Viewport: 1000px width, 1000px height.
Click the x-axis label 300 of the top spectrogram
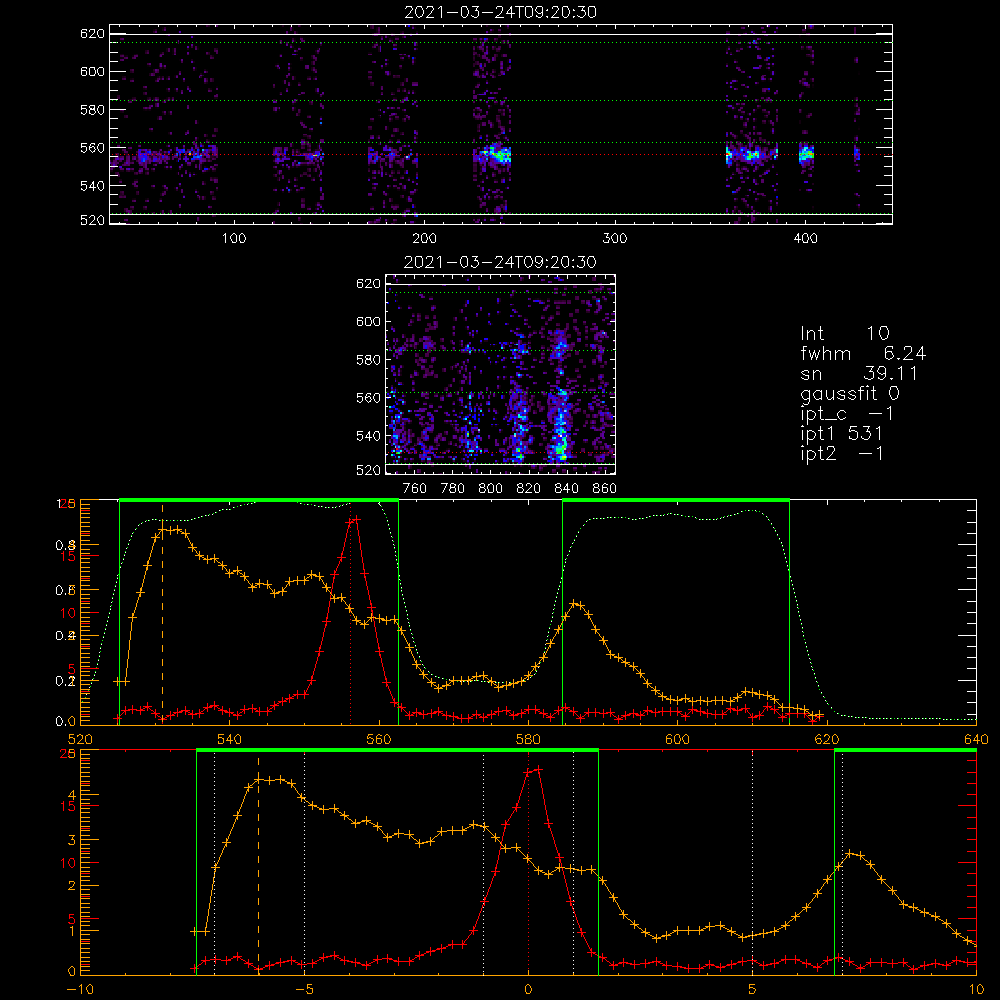tap(615, 239)
